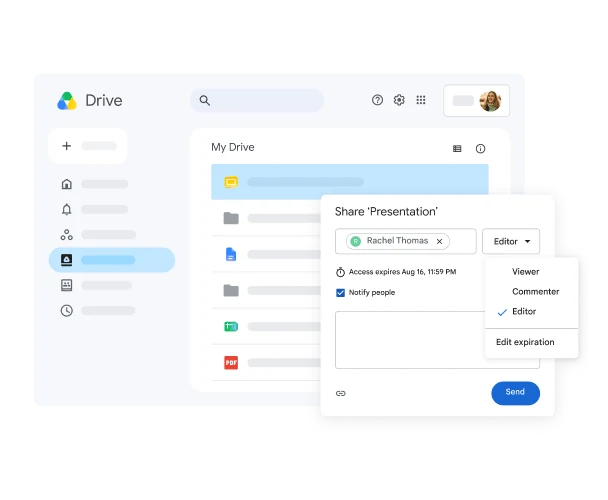Viewport: 608px width, 500px height.
Task: Remove Rachel Thomas chip with X
Action: [x=439, y=241]
